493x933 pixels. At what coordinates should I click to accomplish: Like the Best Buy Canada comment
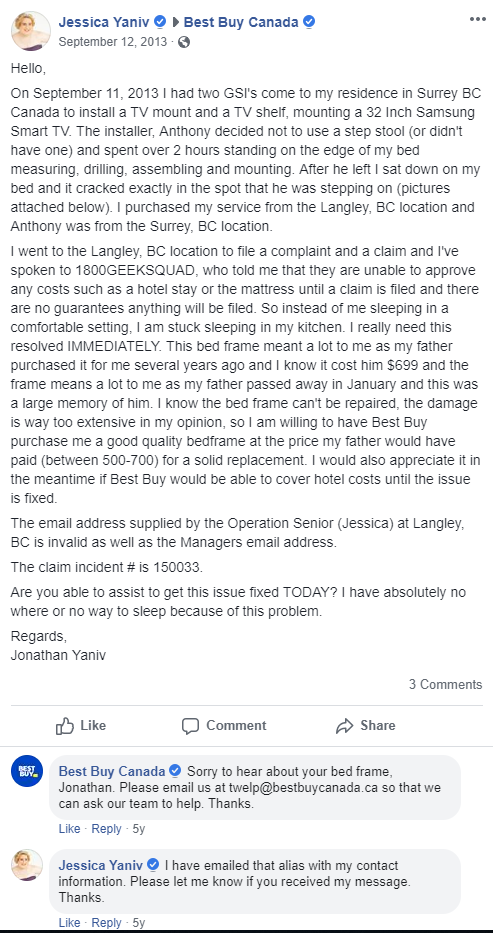[69, 828]
